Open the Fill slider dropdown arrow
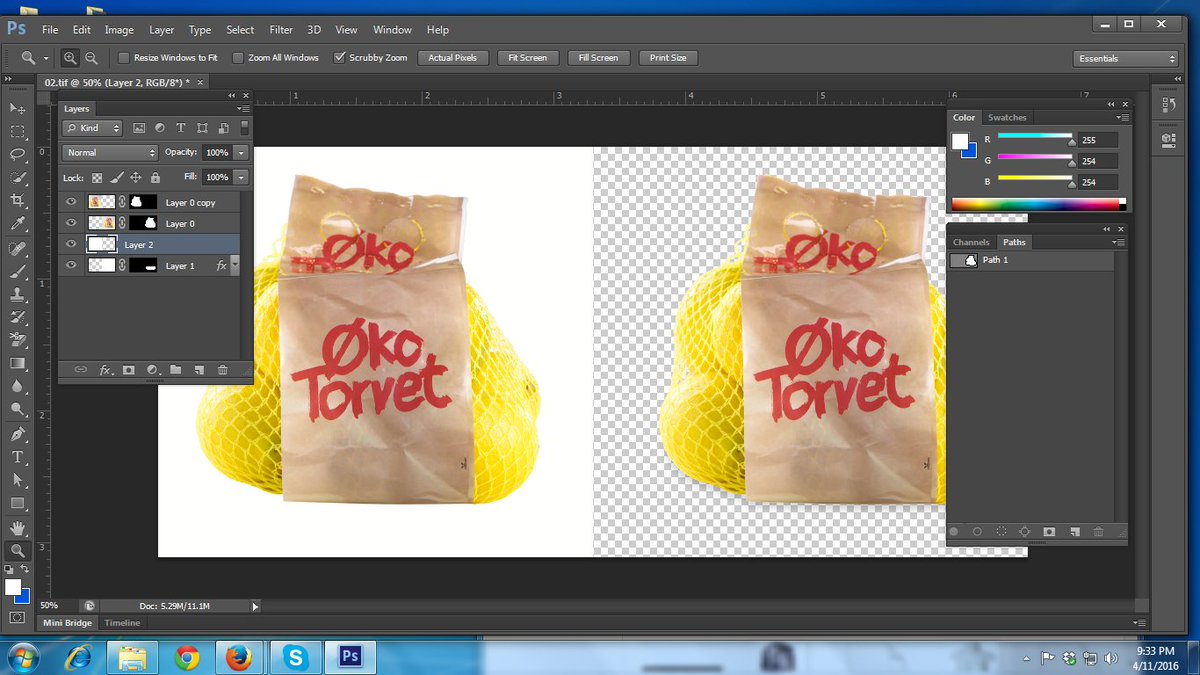This screenshot has width=1200, height=675. (241, 177)
